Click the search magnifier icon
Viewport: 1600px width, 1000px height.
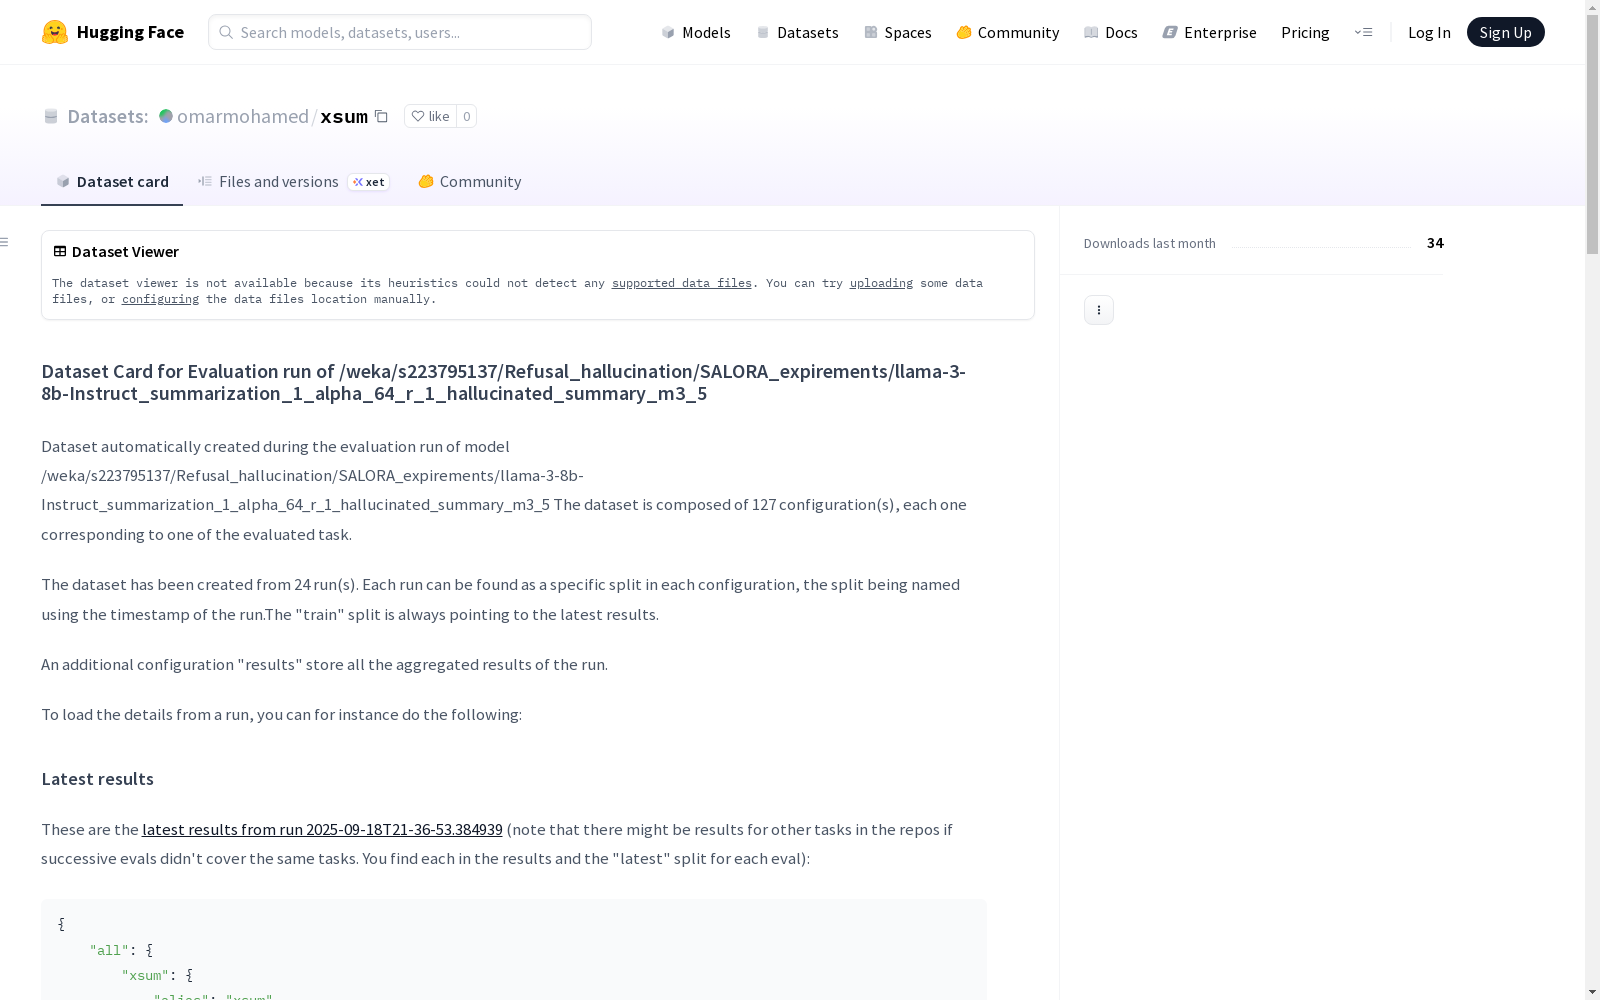pos(226,32)
